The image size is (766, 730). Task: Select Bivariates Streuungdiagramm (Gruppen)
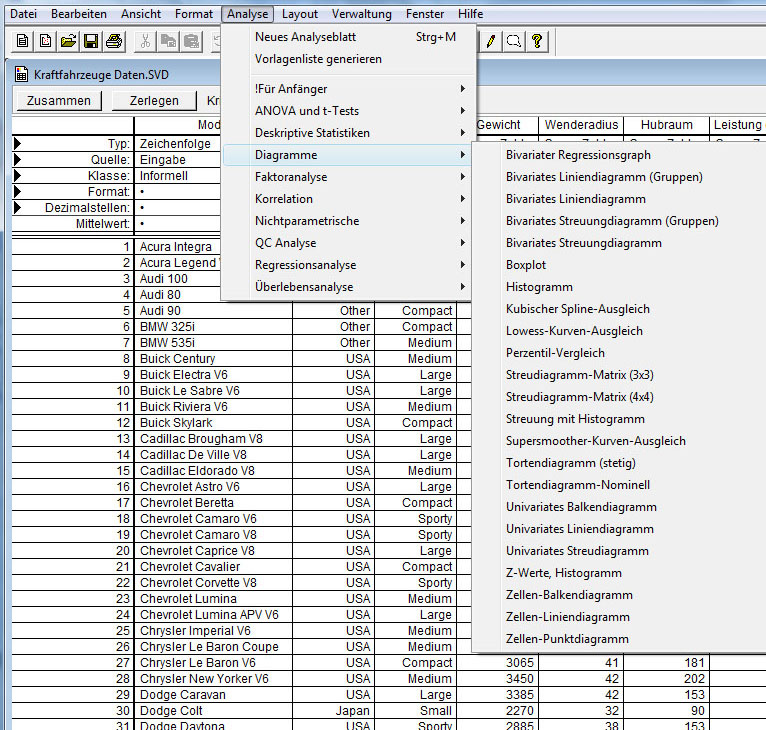click(x=618, y=221)
